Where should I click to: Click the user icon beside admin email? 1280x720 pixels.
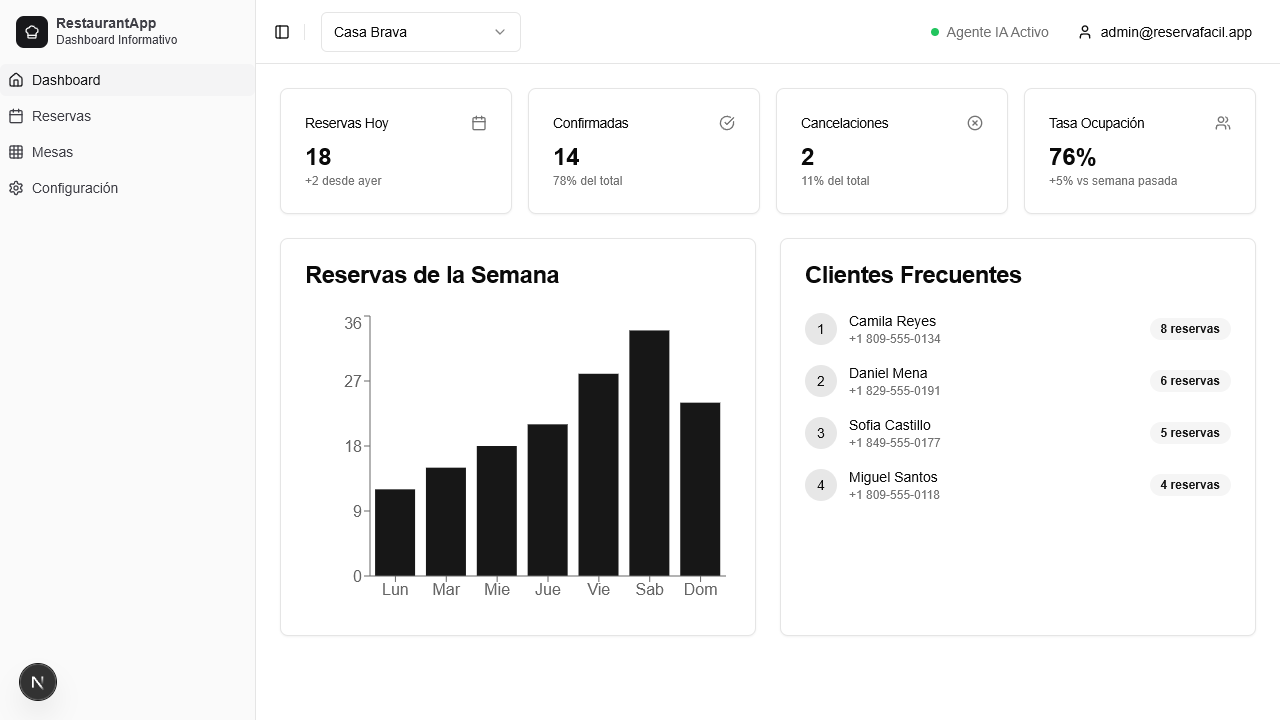[x=1085, y=32]
